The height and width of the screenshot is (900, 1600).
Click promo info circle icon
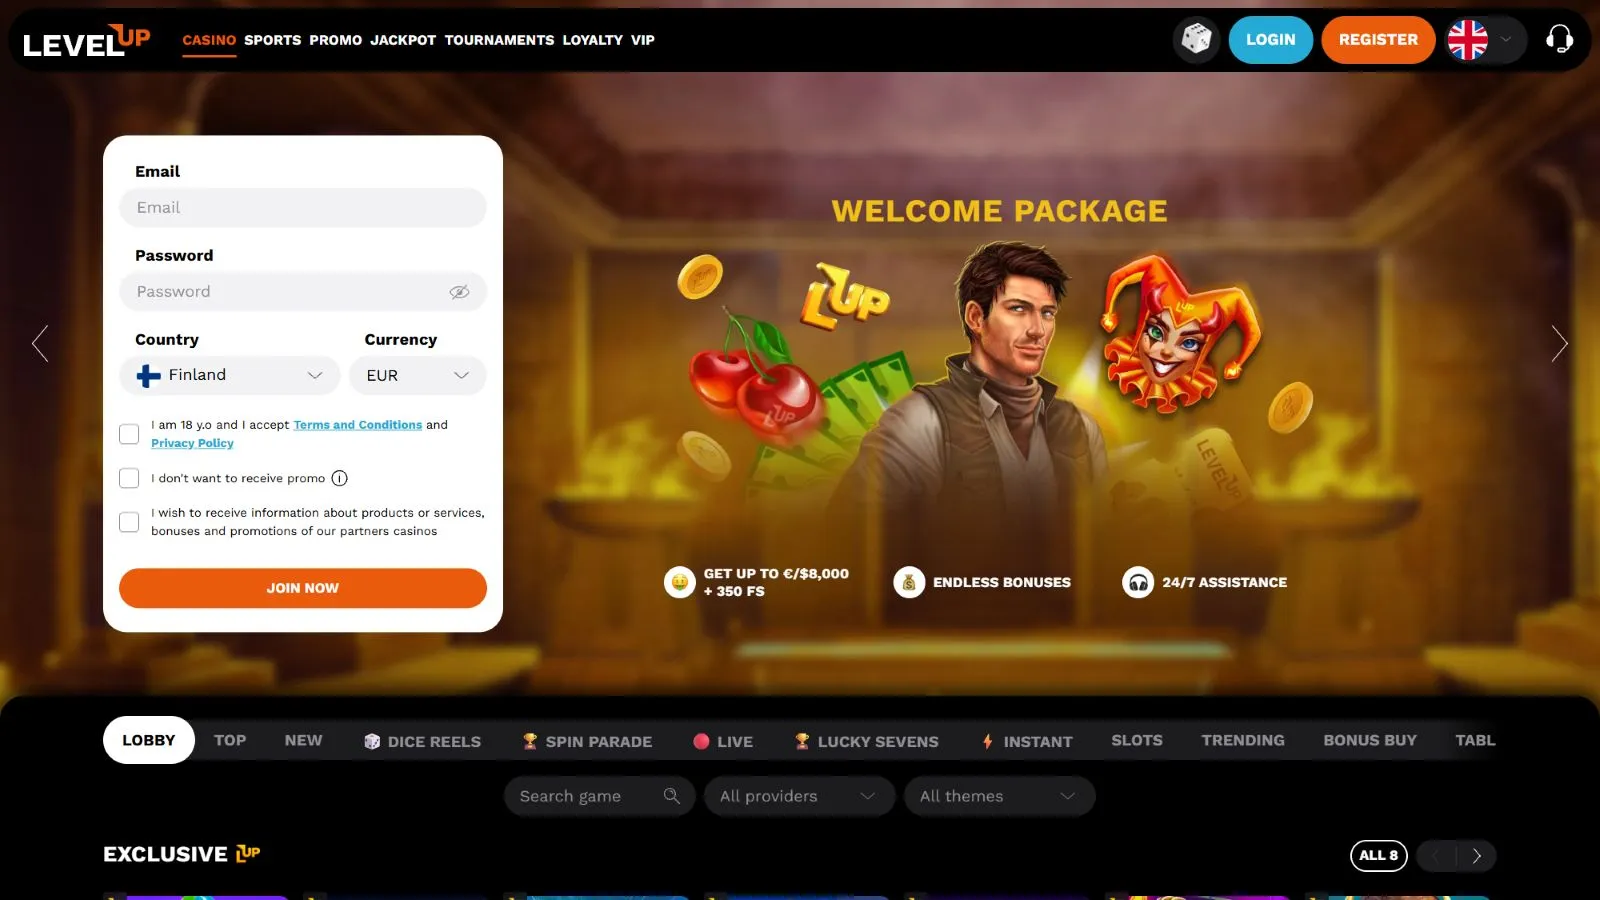(x=340, y=478)
